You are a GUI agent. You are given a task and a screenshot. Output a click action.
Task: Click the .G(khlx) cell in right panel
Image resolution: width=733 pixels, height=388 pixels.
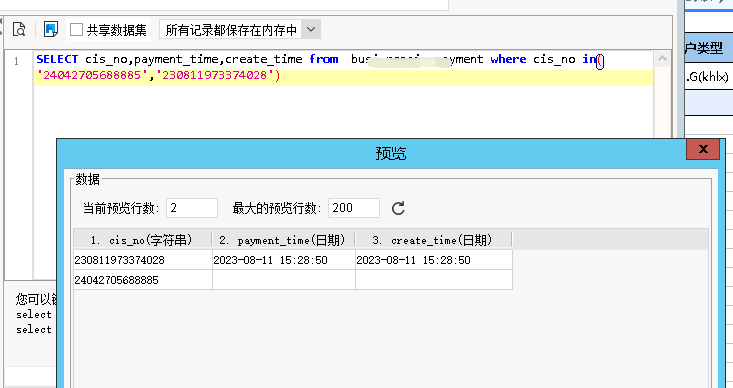click(x=709, y=77)
